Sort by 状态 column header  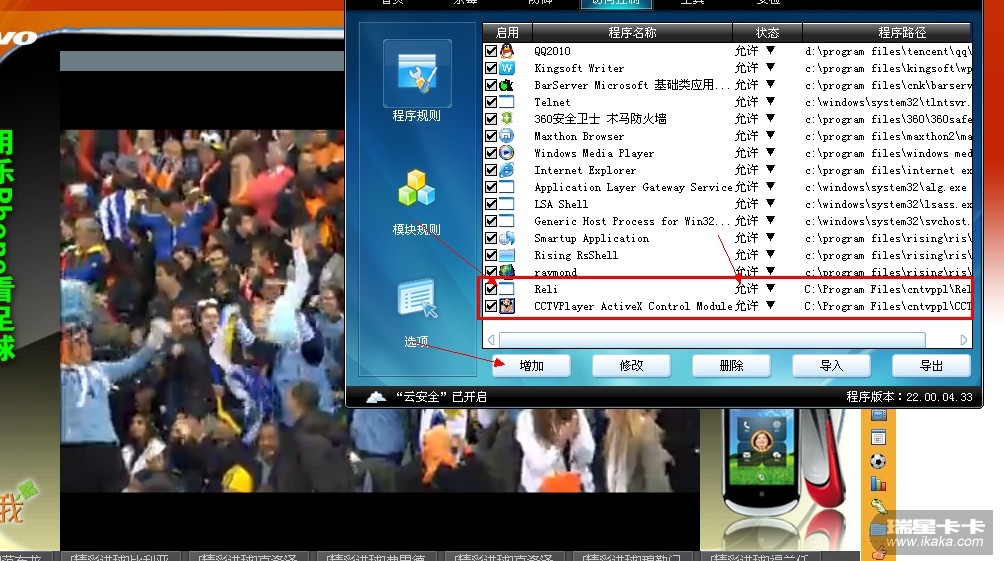[x=767, y=32]
